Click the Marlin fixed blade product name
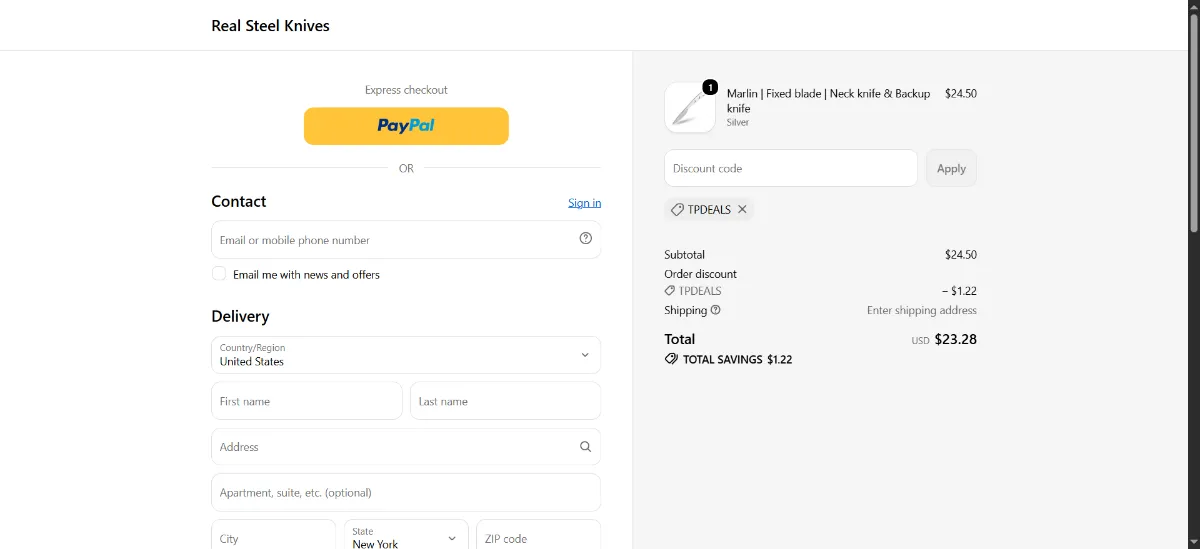The width and height of the screenshot is (1200, 549). (828, 100)
